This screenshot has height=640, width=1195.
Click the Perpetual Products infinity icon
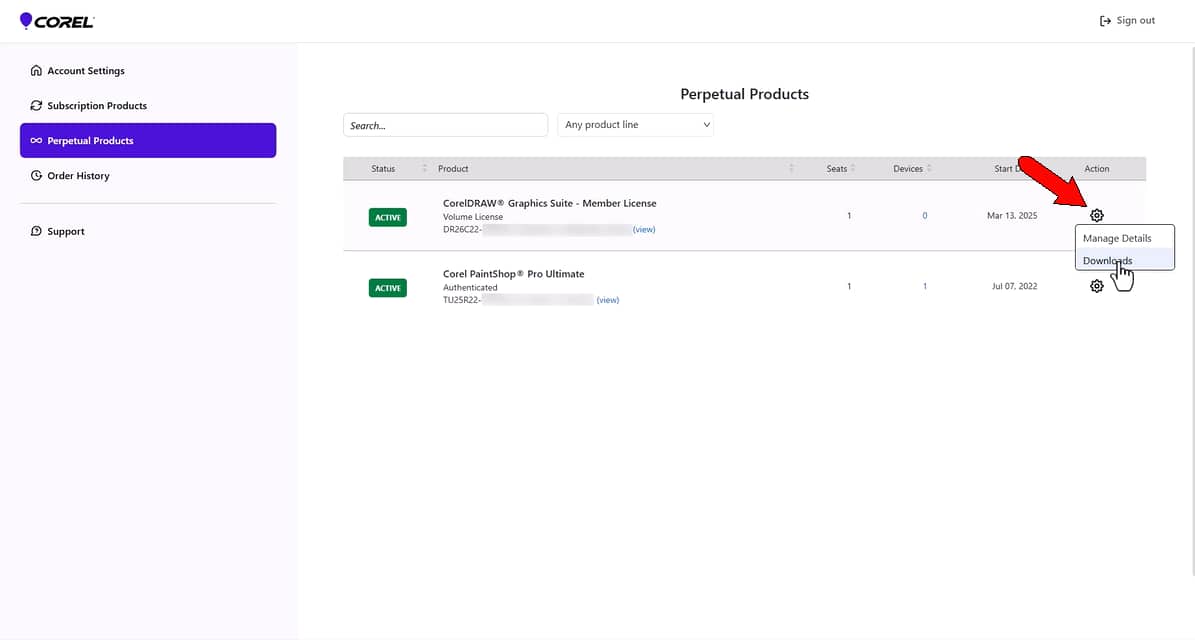(x=36, y=140)
